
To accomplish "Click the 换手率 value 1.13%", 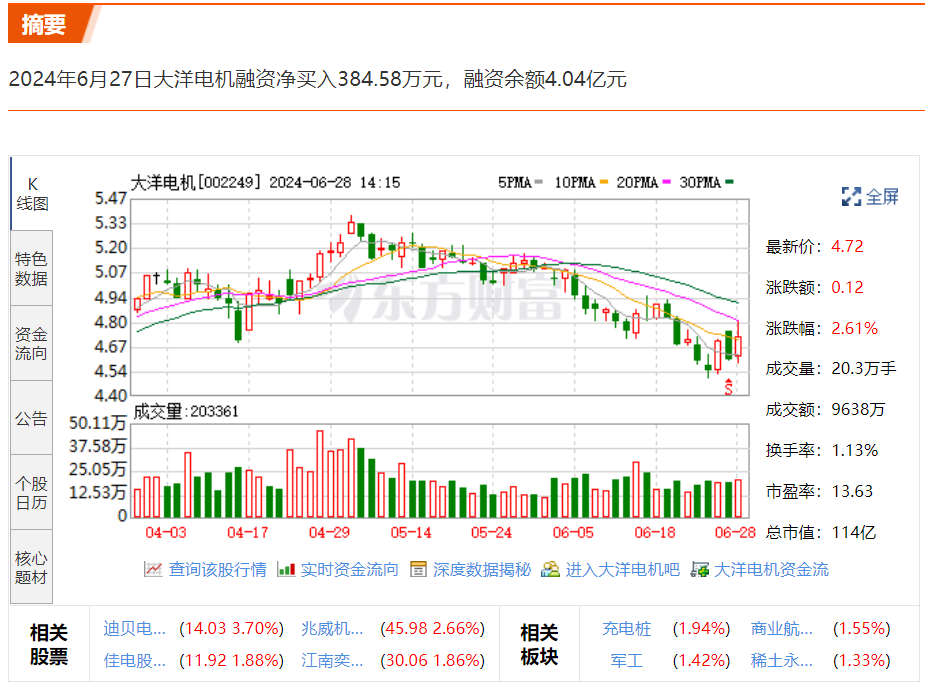I will coord(854,450).
